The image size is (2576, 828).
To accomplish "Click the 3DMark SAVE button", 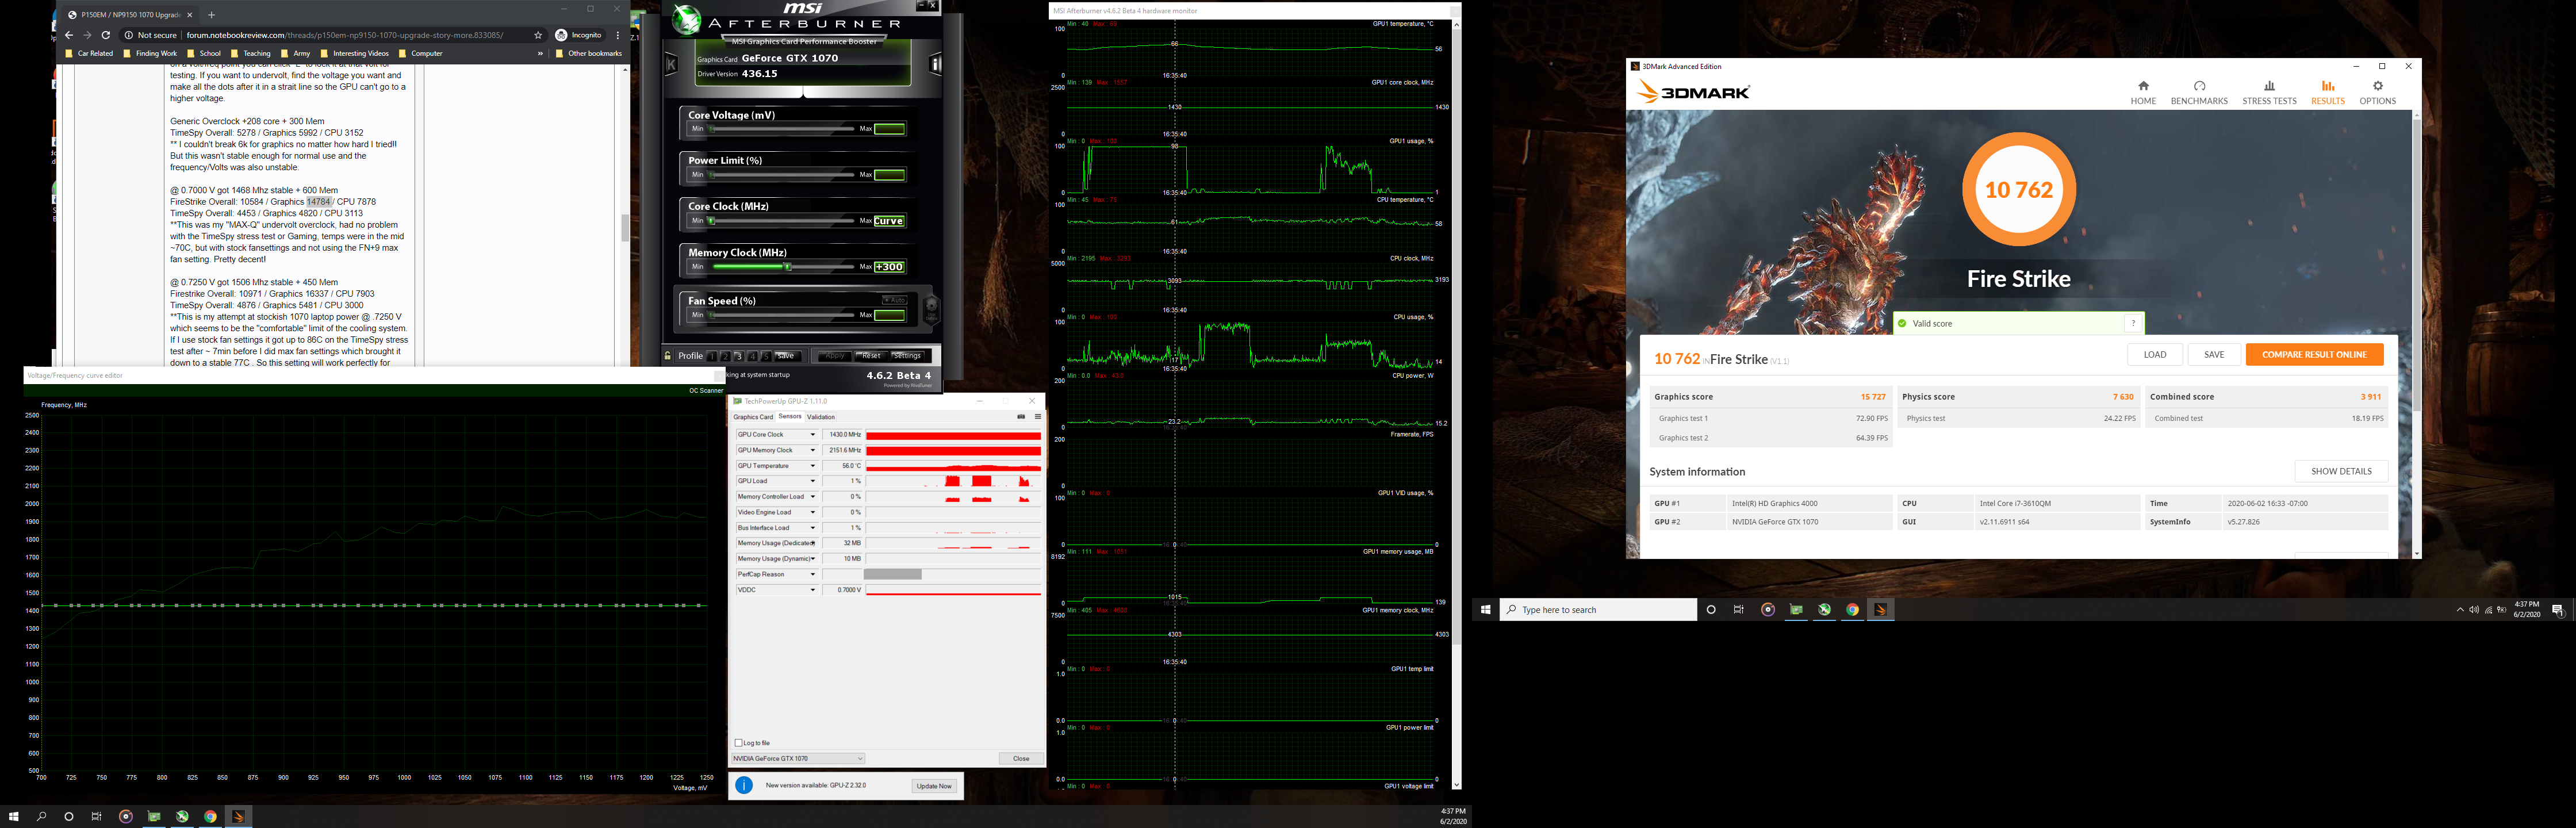I will coord(2214,354).
